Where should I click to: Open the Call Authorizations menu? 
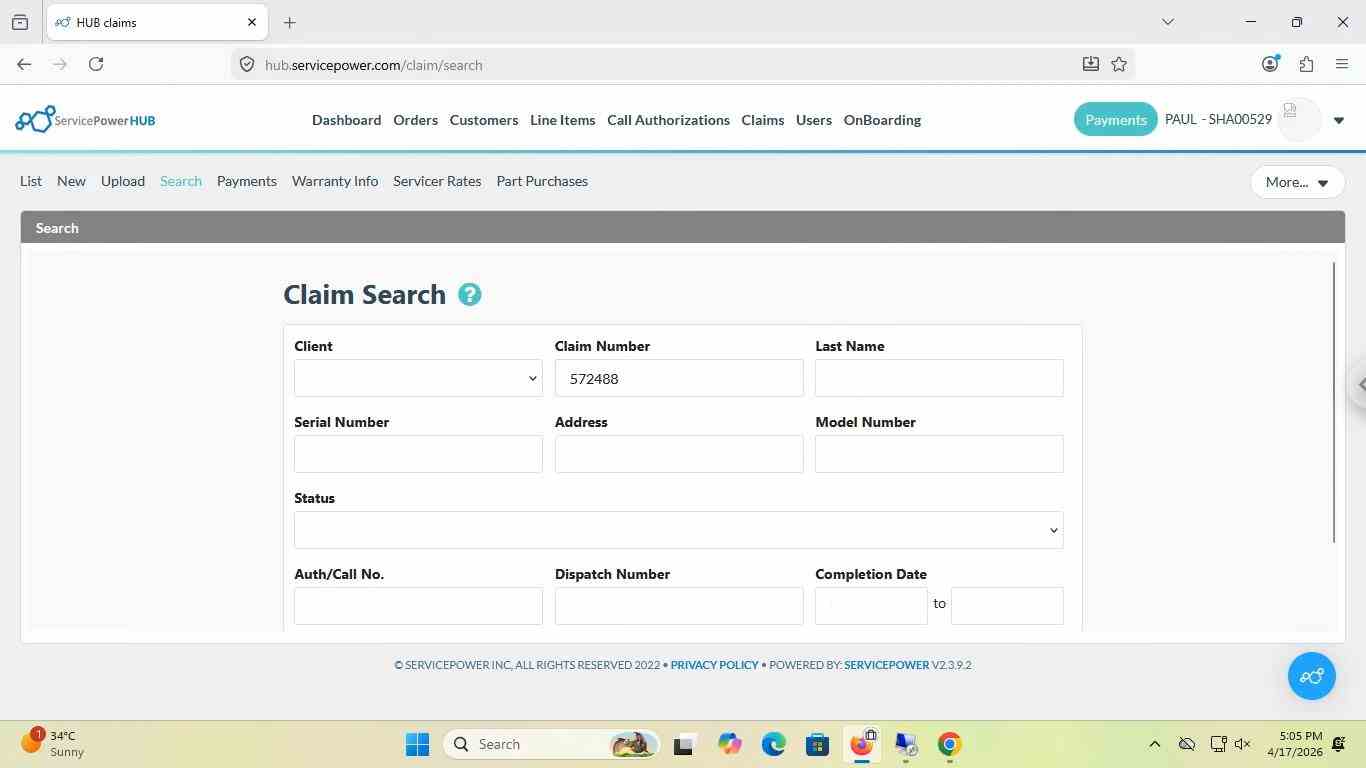(x=668, y=120)
